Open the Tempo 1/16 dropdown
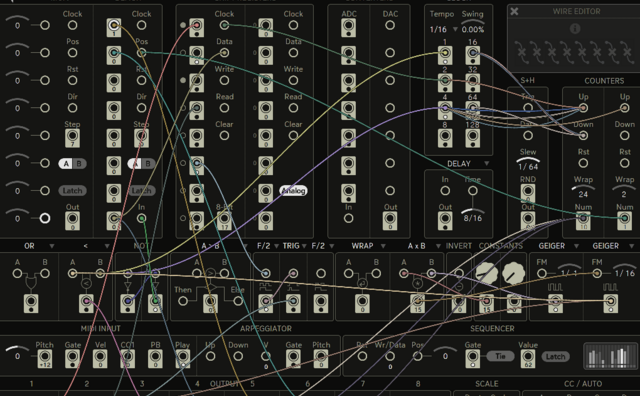The image size is (640, 396). [x=444, y=29]
